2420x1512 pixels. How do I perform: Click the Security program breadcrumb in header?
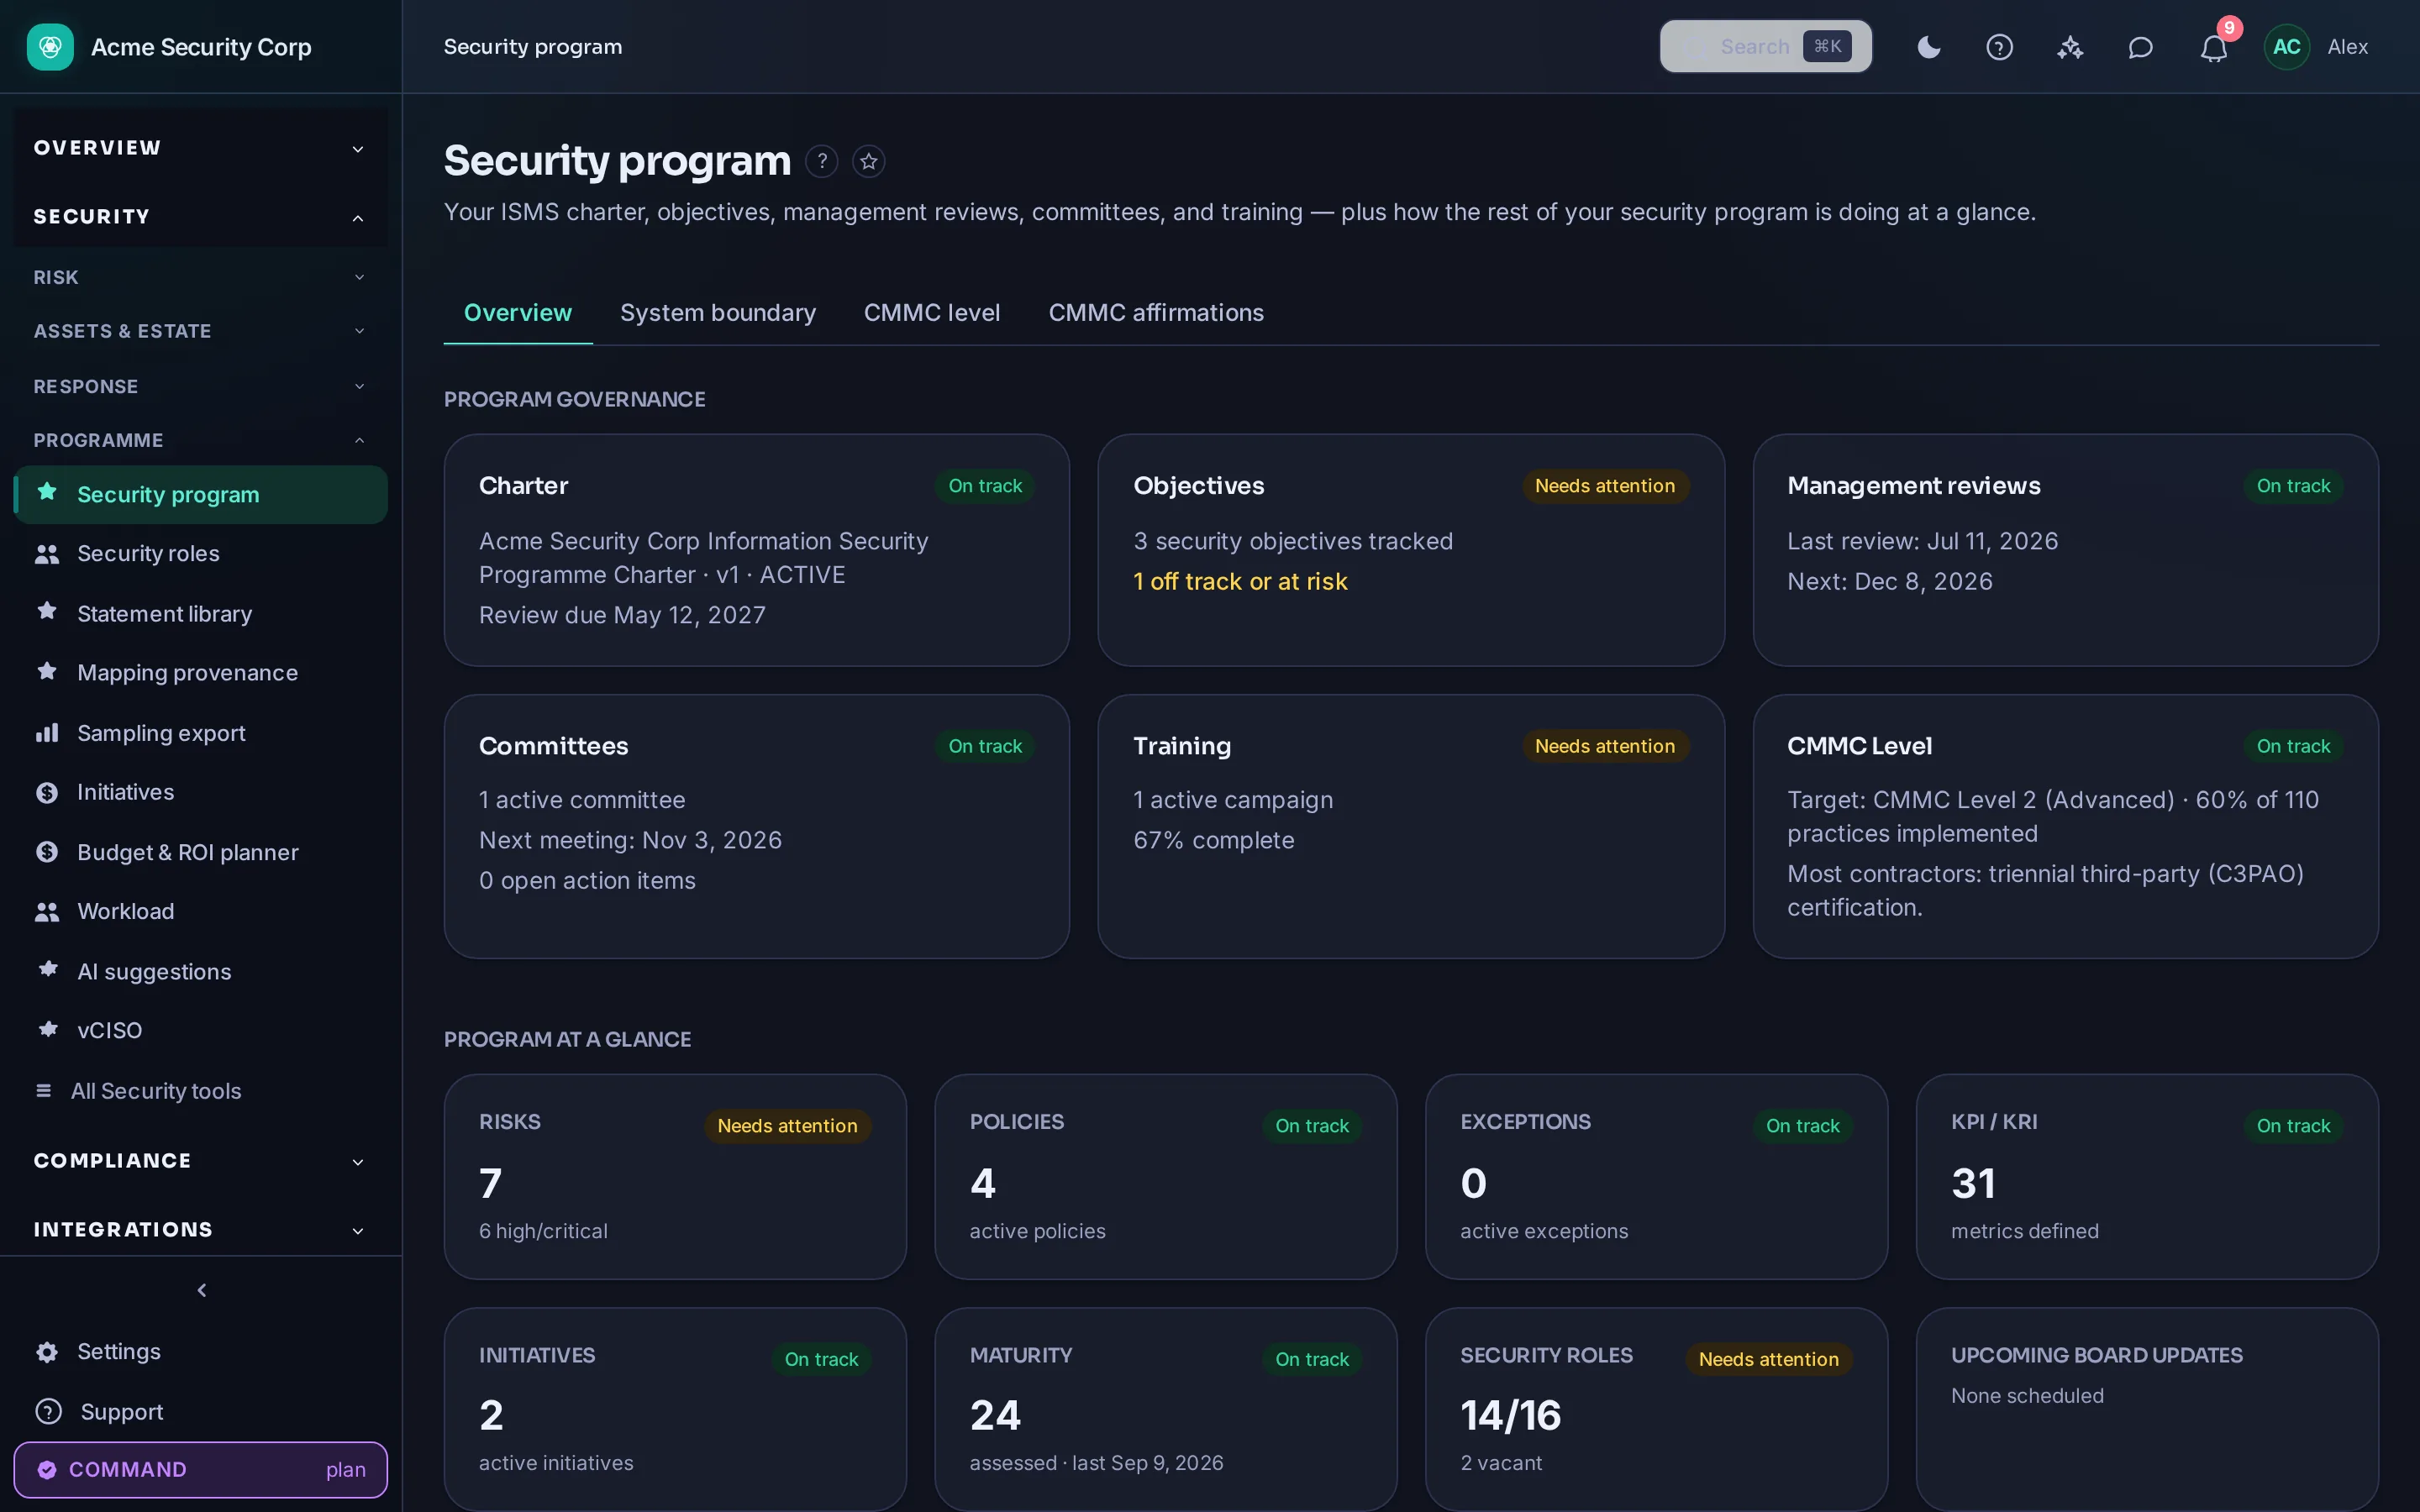tap(533, 47)
